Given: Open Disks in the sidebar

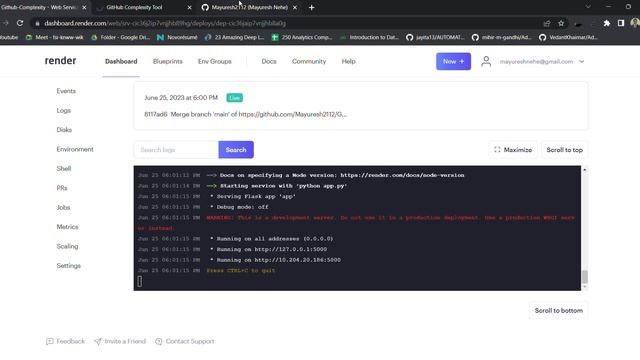Looking at the screenshot, I should coord(64,130).
